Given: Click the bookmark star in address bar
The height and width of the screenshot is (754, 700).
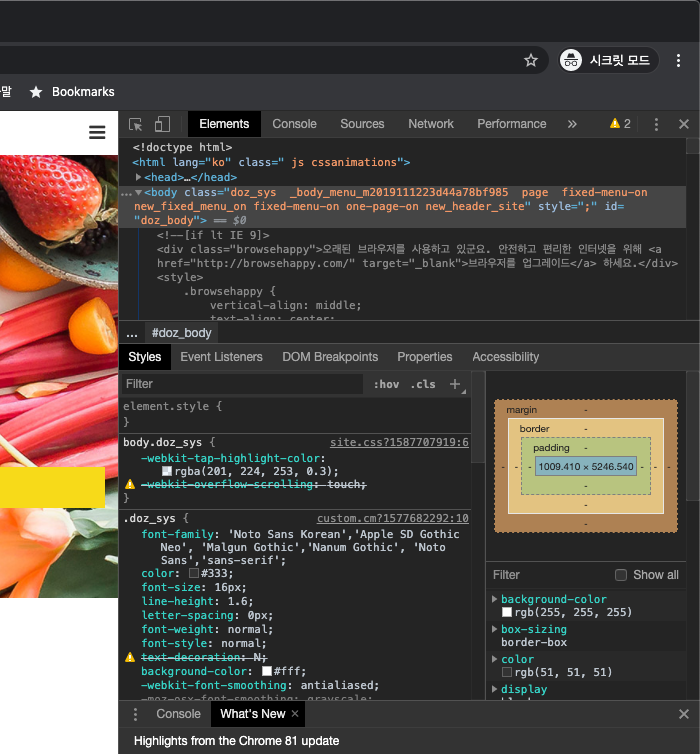Looking at the screenshot, I should point(531,60).
